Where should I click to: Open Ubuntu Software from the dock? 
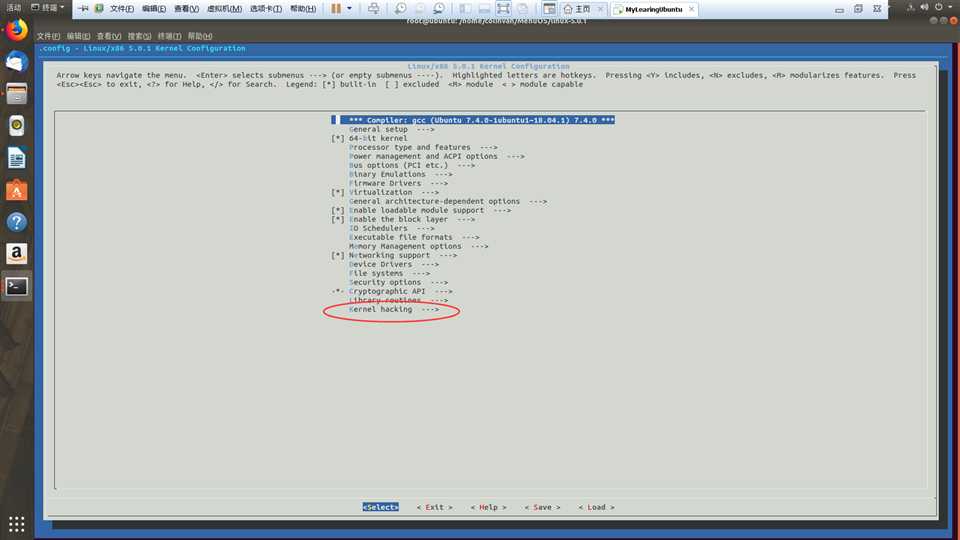point(17,190)
